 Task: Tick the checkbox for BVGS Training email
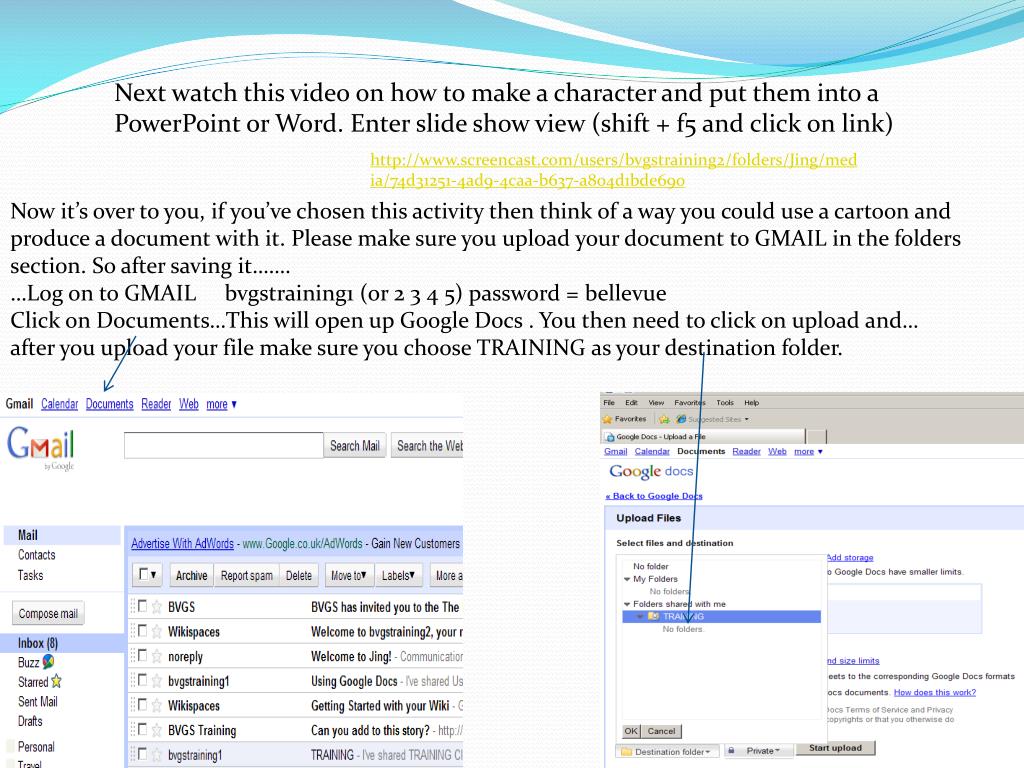coord(142,729)
